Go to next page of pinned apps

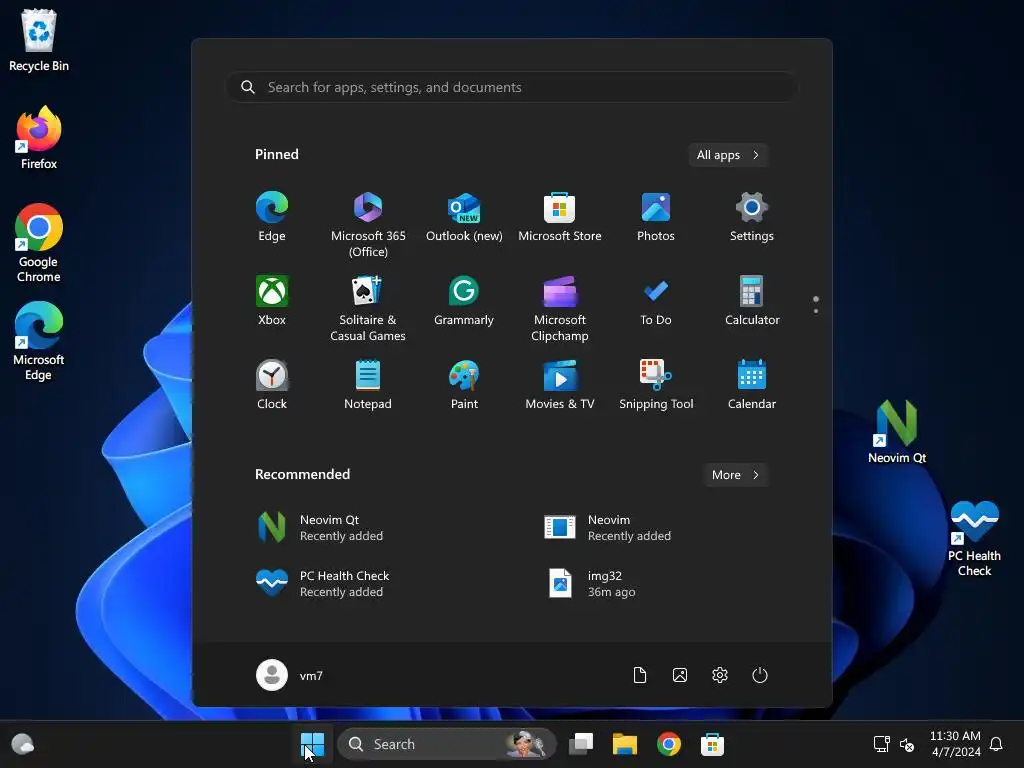tap(816, 311)
